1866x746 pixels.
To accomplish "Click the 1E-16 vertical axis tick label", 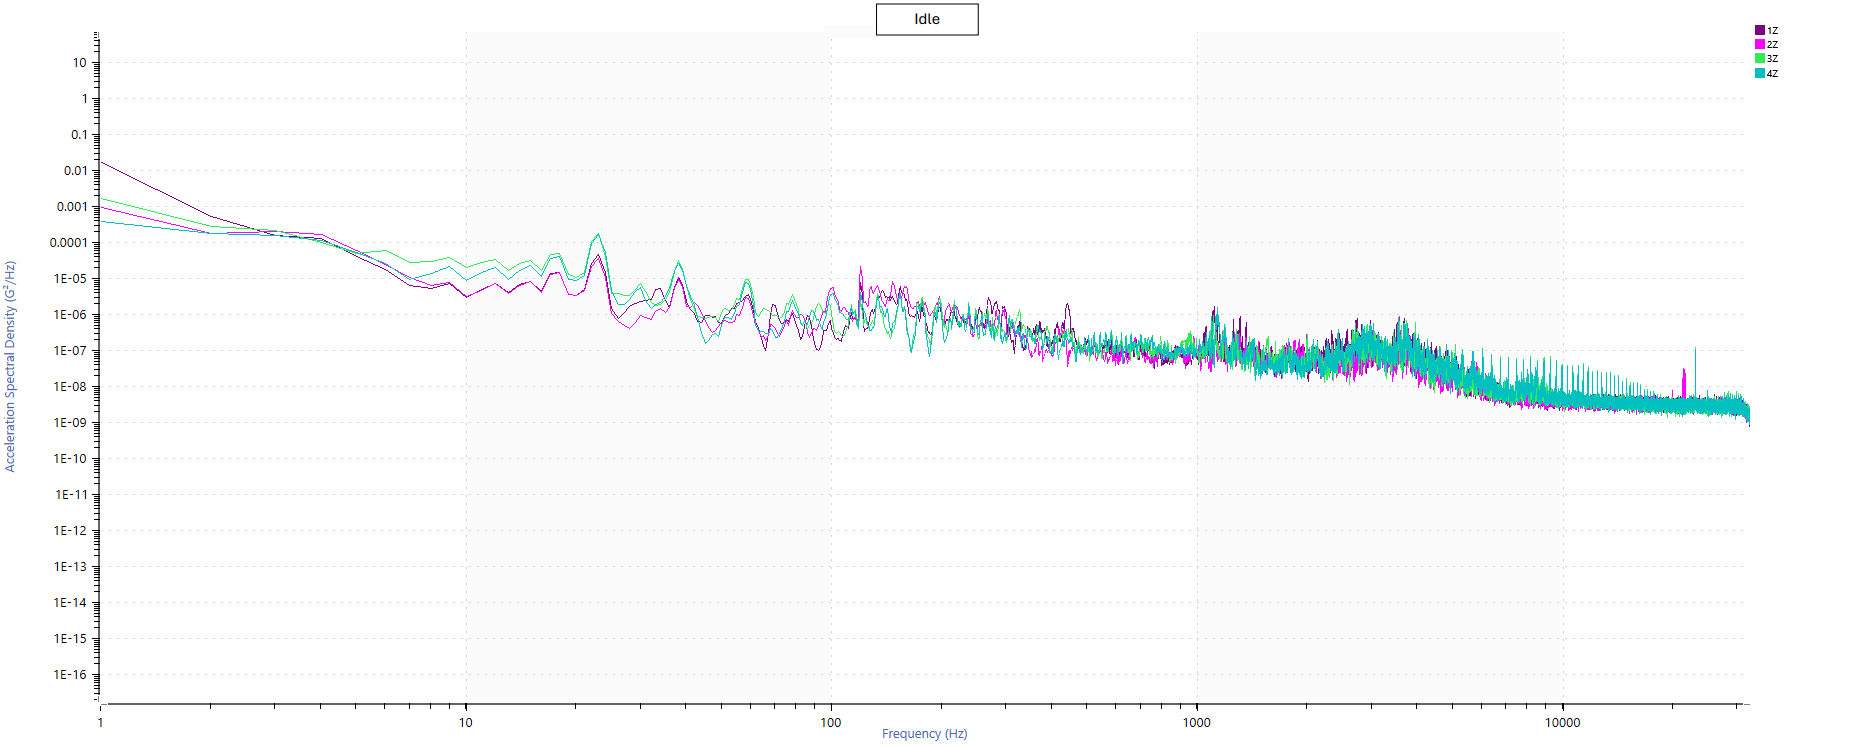I will (x=70, y=675).
